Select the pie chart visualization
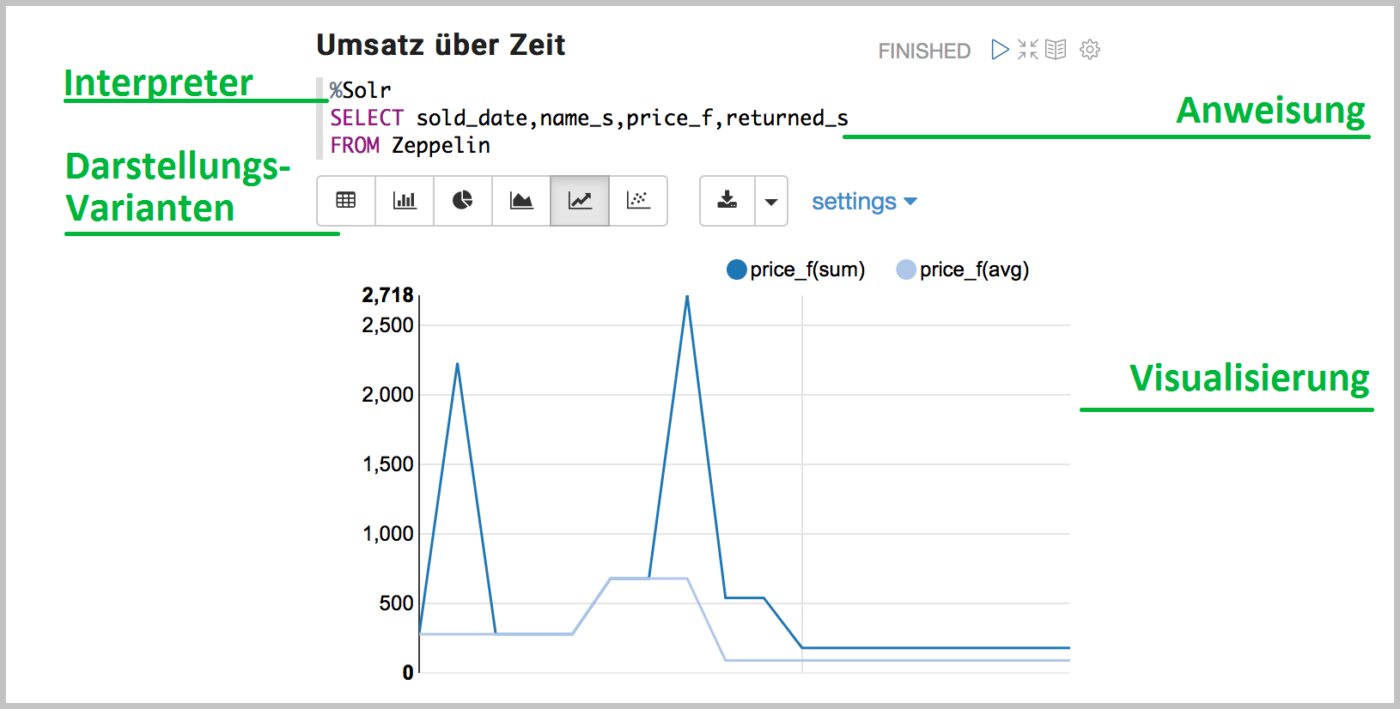The image size is (1400, 709). [x=462, y=201]
